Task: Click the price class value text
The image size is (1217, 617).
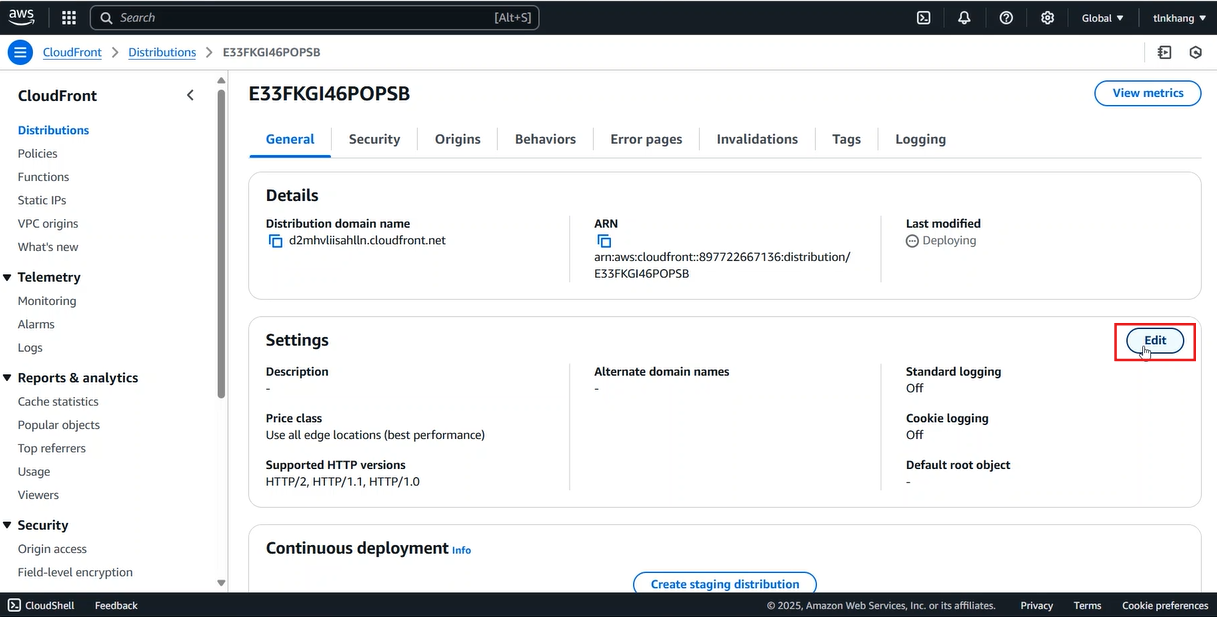Action: coord(375,435)
